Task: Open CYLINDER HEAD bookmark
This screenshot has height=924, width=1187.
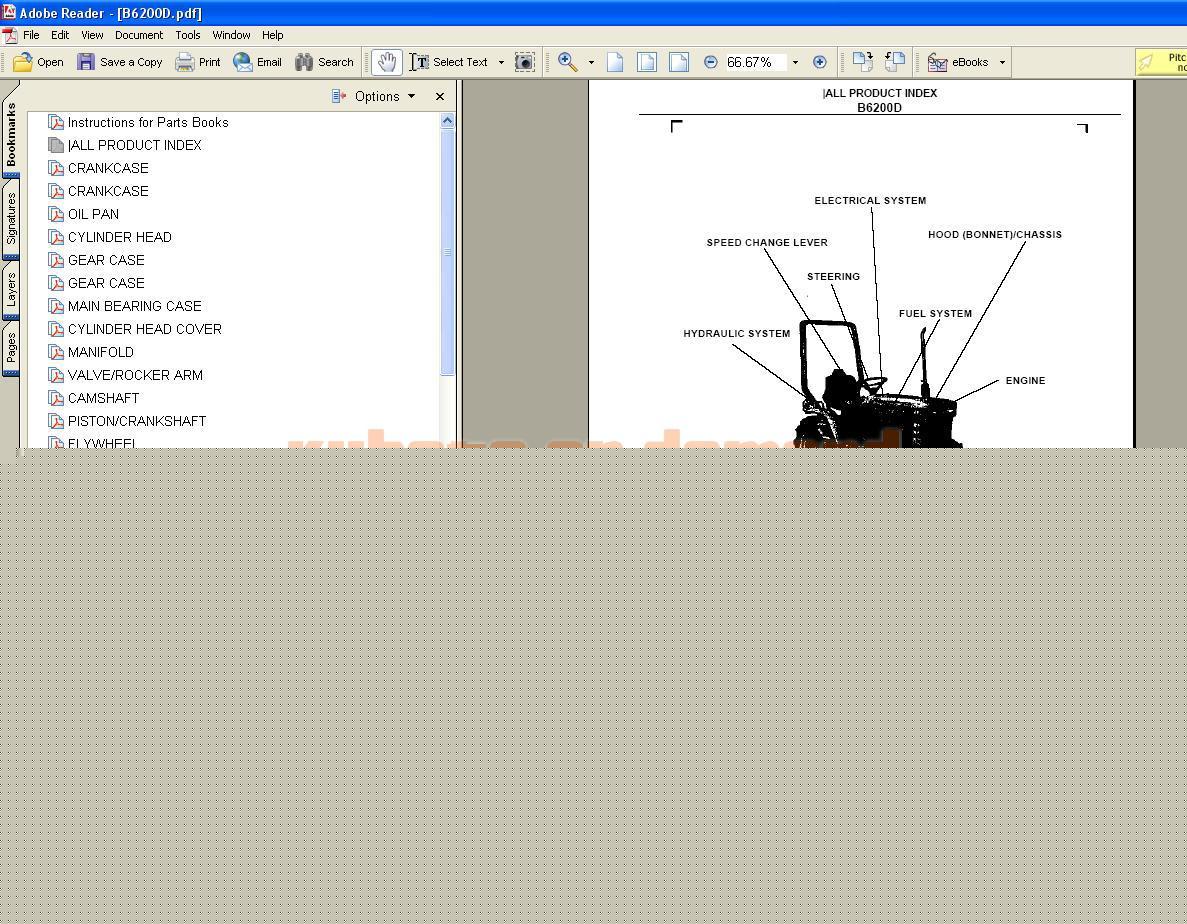Action: [x=120, y=237]
